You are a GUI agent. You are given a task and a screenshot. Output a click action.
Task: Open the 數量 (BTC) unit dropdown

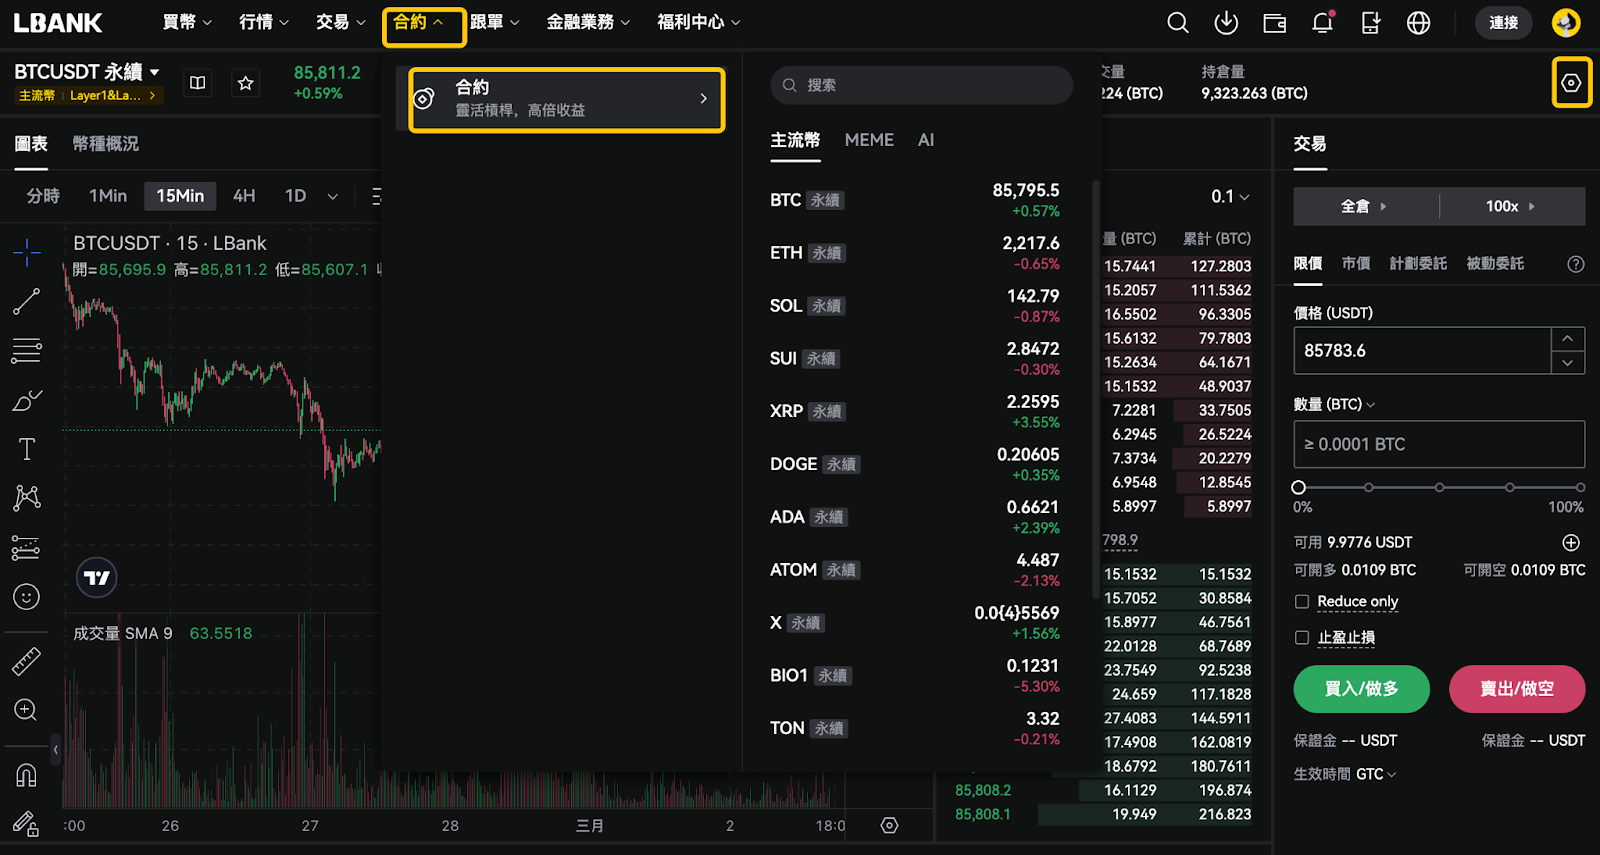(x=1335, y=404)
